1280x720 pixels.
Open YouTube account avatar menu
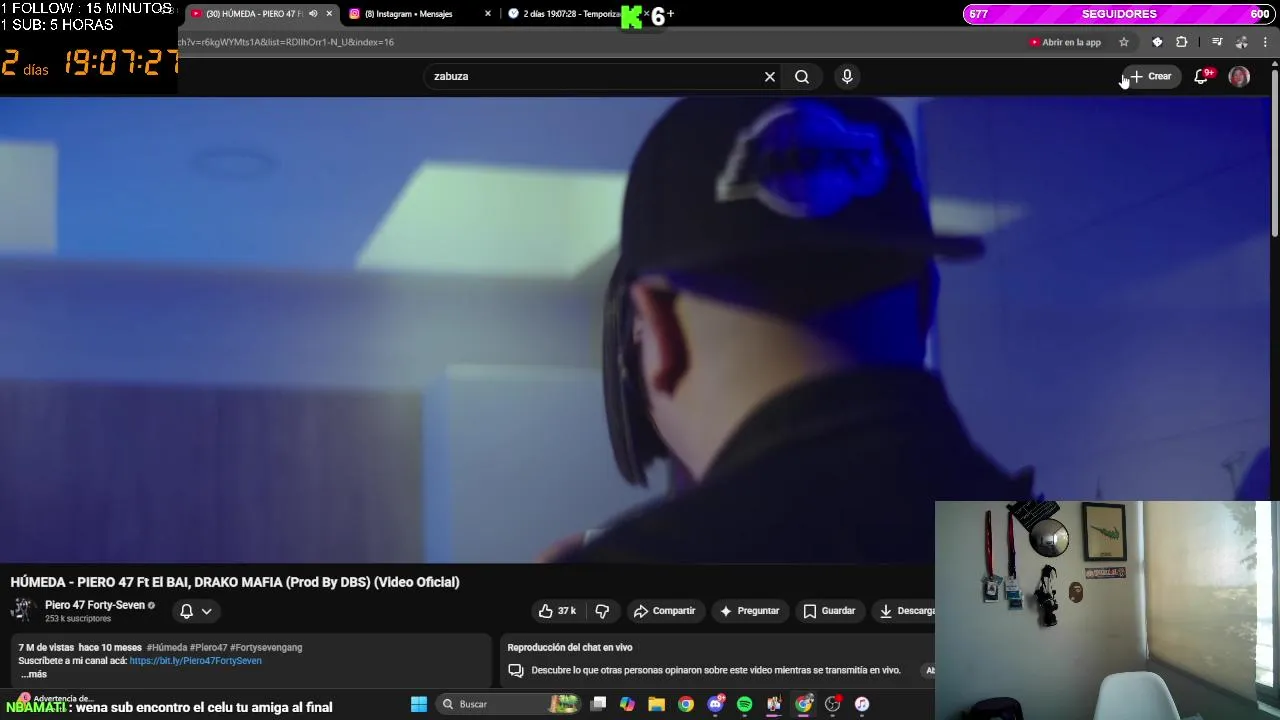click(x=1239, y=77)
